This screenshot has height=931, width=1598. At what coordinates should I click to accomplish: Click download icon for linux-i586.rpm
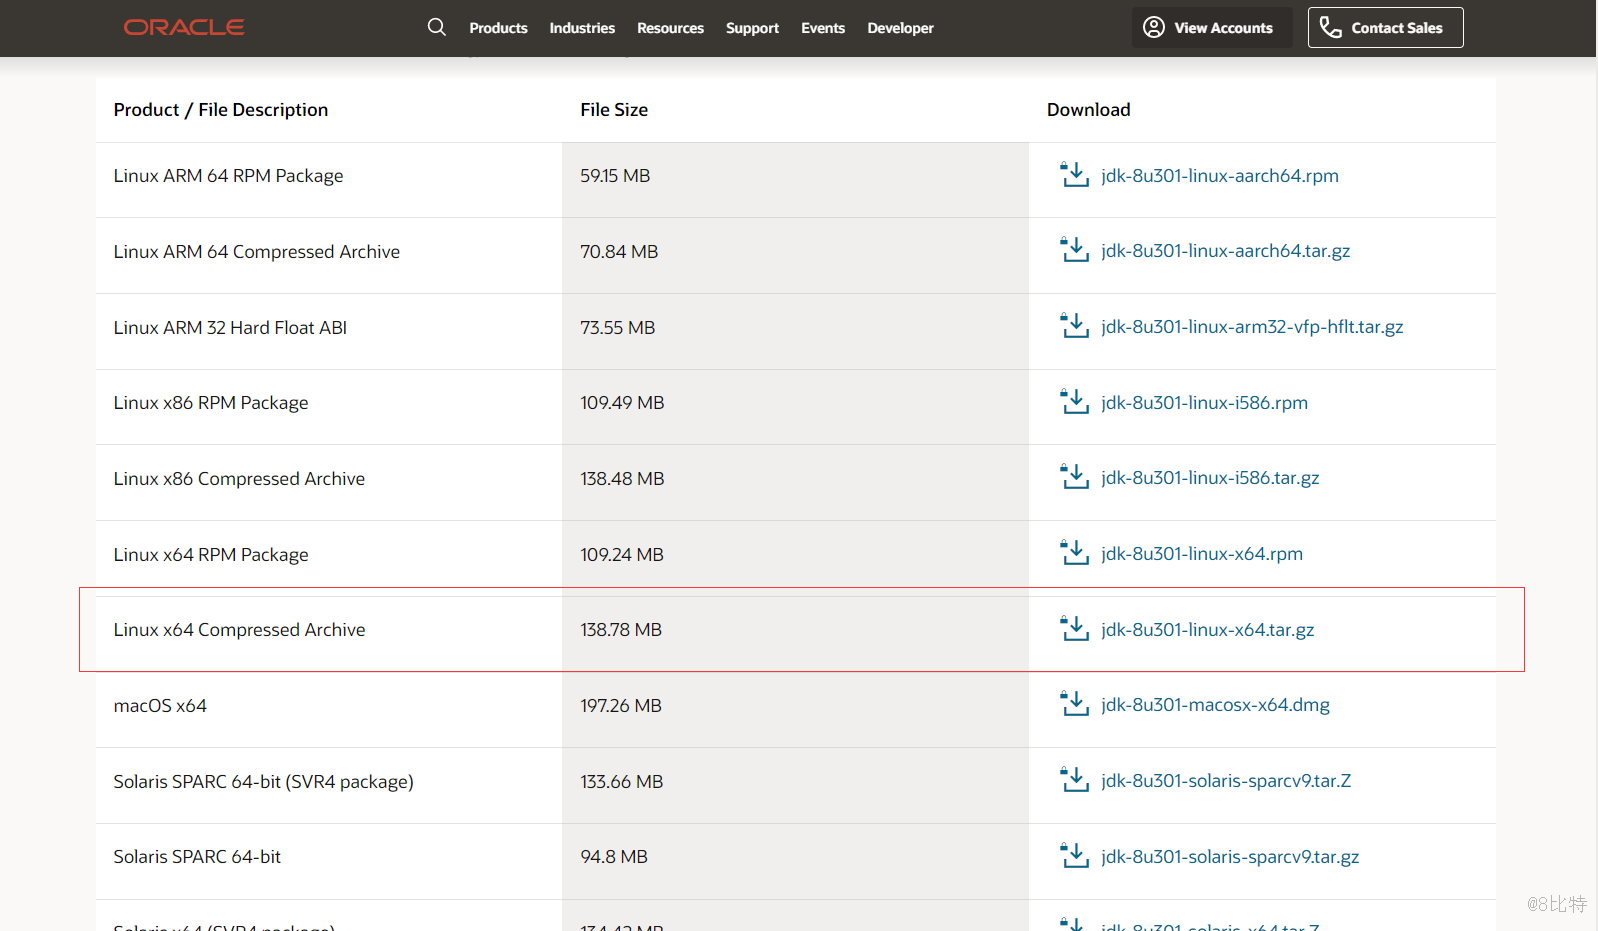(1074, 402)
